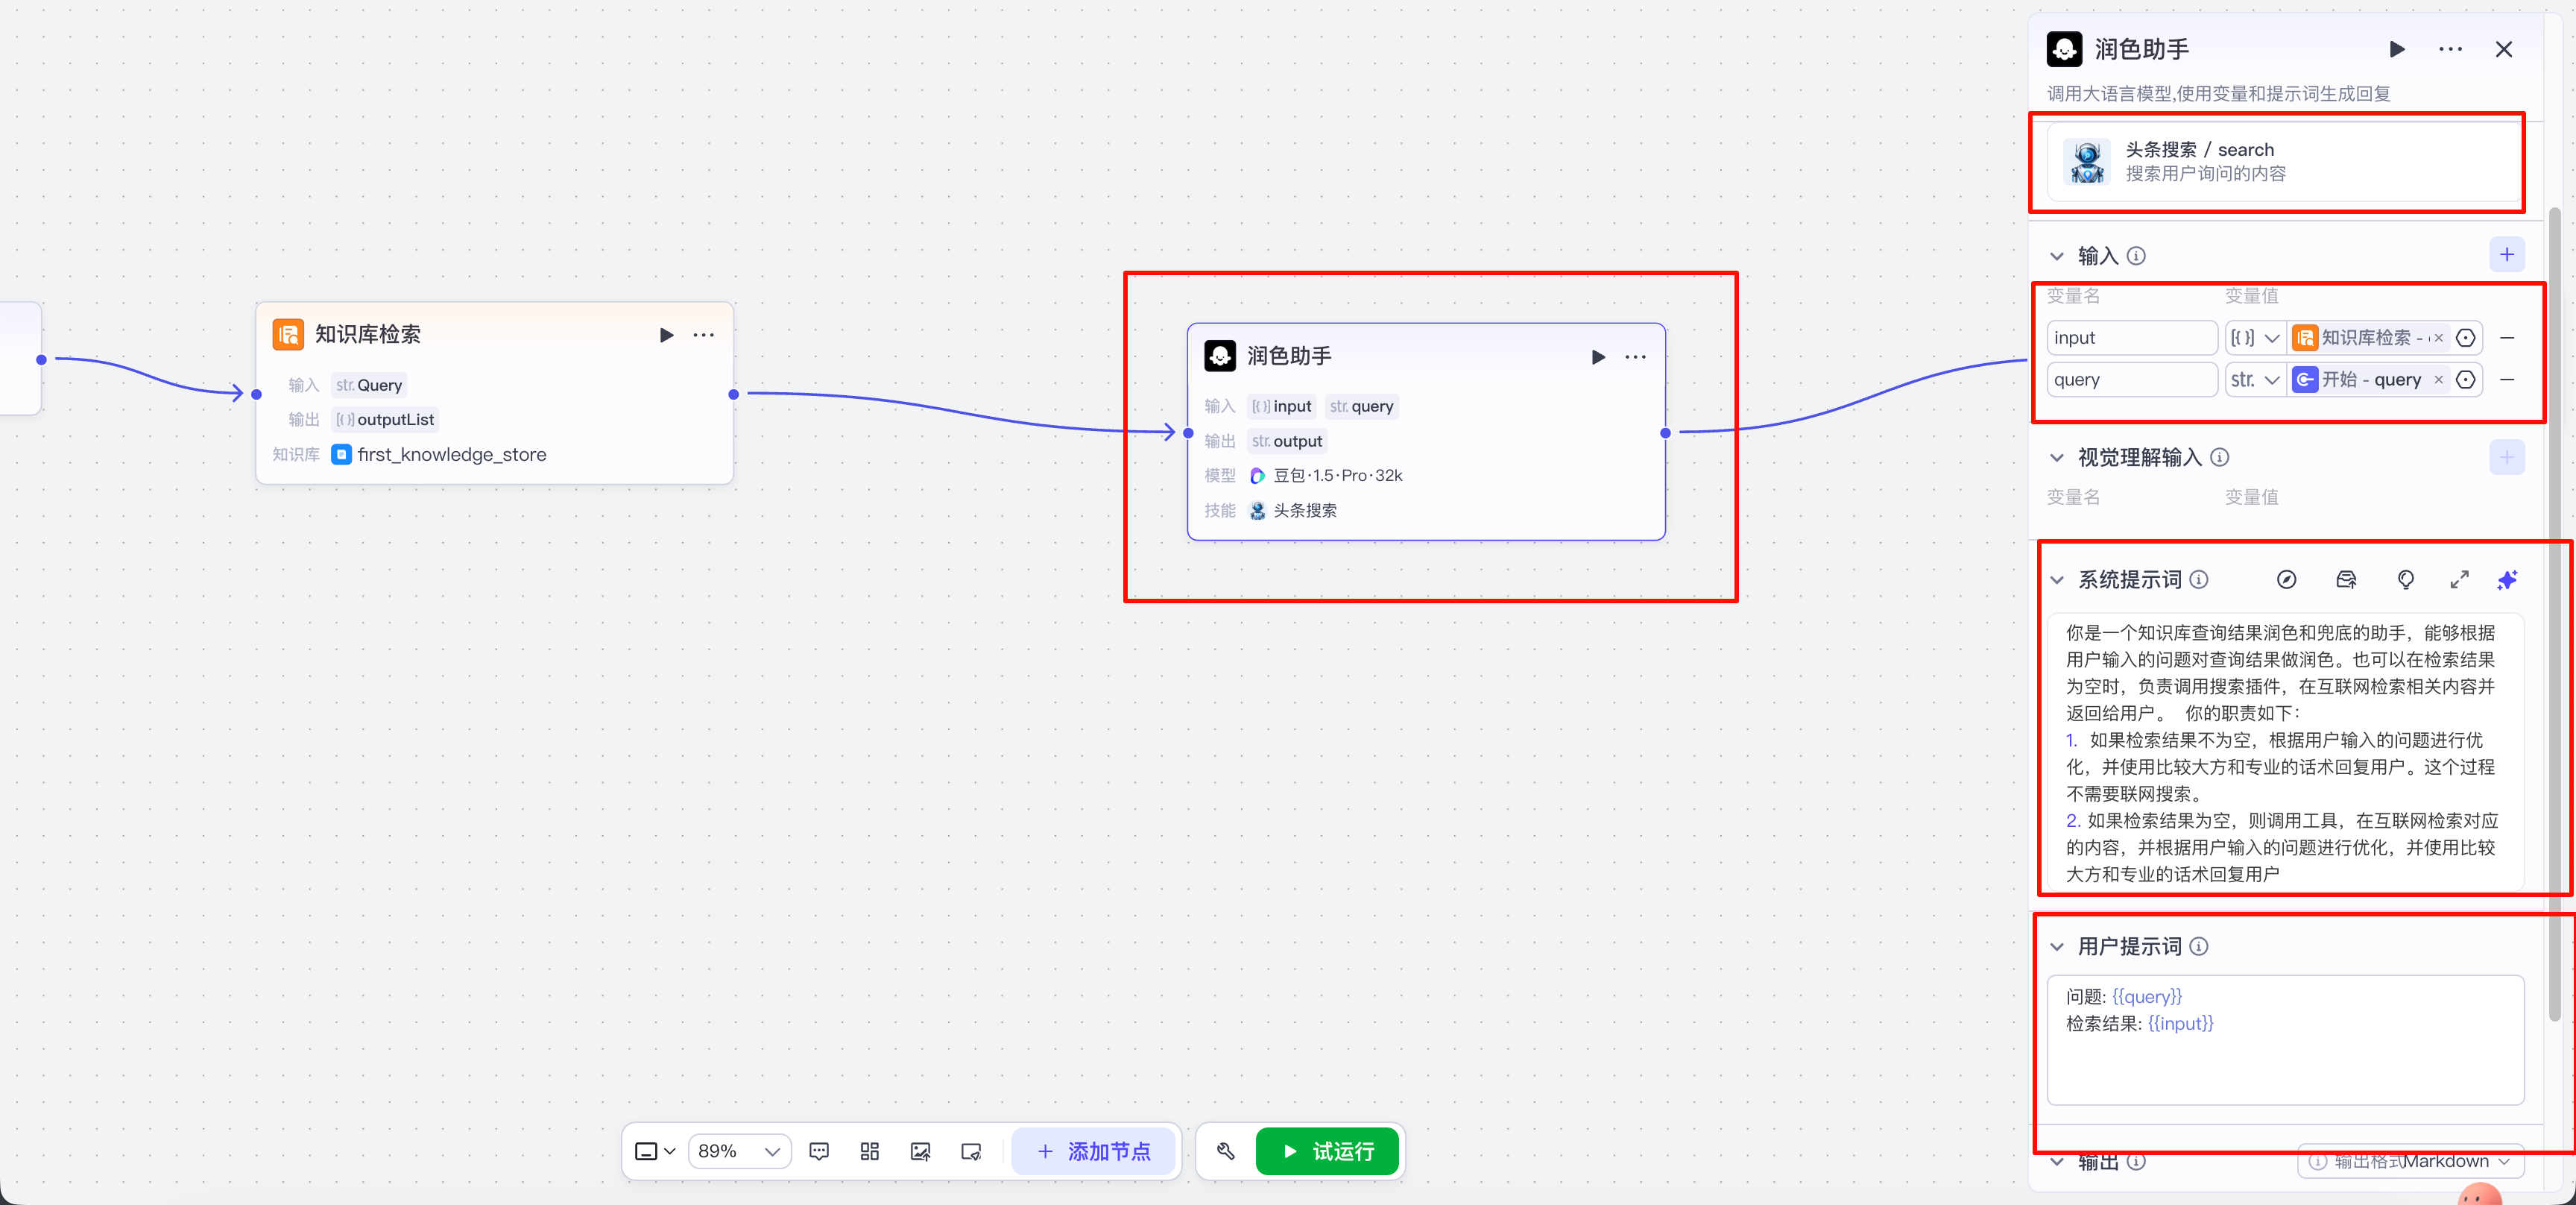This screenshot has height=1205, width=2576.
Task: Collapse the 输入 section
Action: tap(2057, 256)
